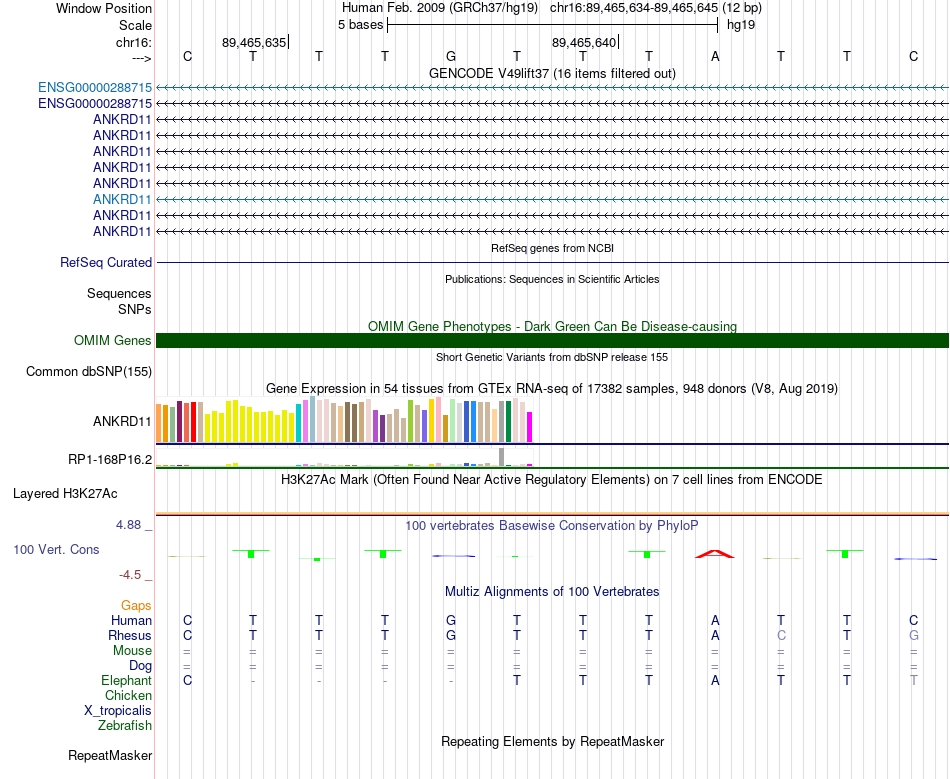This screenshot has width=950, height=779.
Task: Select the Human alignment row label
Action: point(131,620)
